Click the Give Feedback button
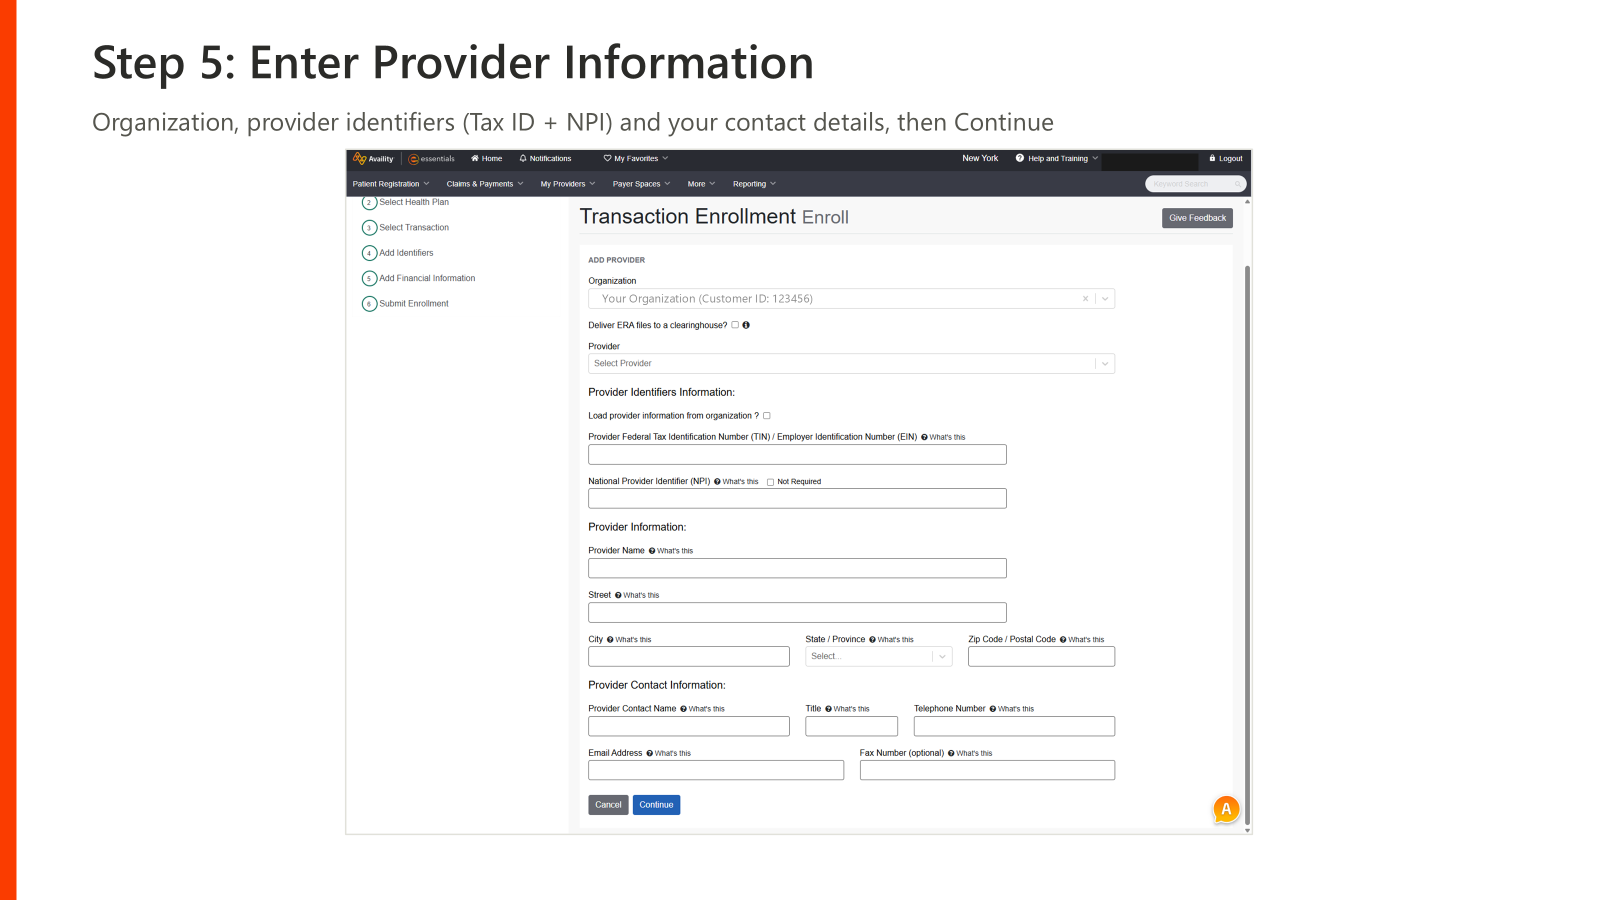The width and height of the screenshot is (1600, 900). point(1197,218)
